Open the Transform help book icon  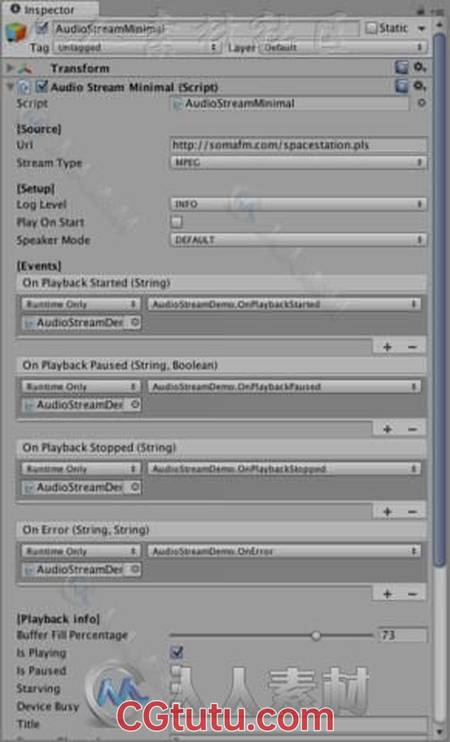[x=402, y=68]
